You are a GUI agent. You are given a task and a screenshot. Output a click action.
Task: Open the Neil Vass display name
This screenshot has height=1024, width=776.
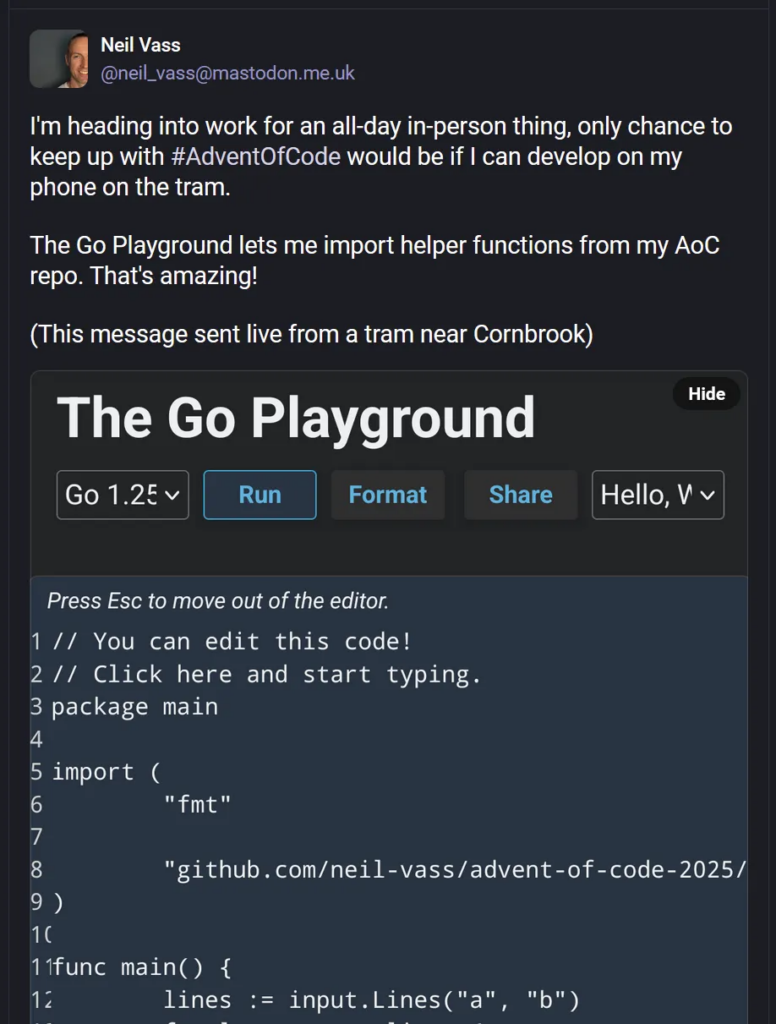coord(140,45)
